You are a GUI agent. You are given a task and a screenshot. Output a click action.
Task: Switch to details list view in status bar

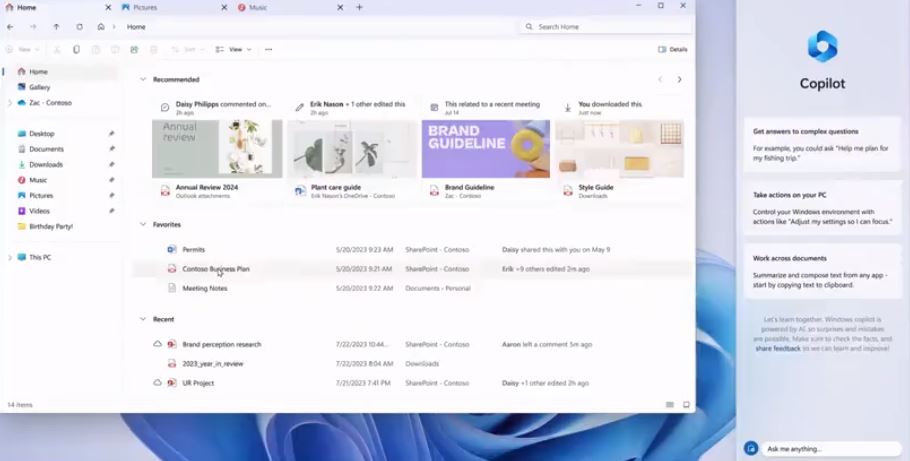(670, 405)
